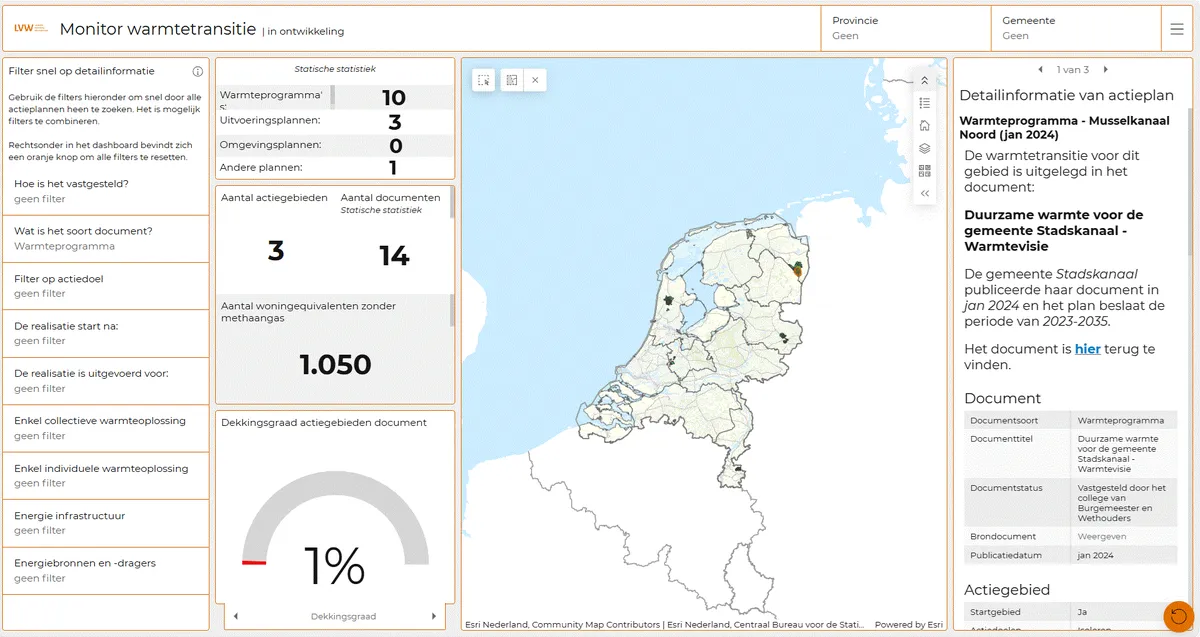Activate the second map selection tool
The width and height of the screenshot is (1200, 637).
(x=513, y=80)
